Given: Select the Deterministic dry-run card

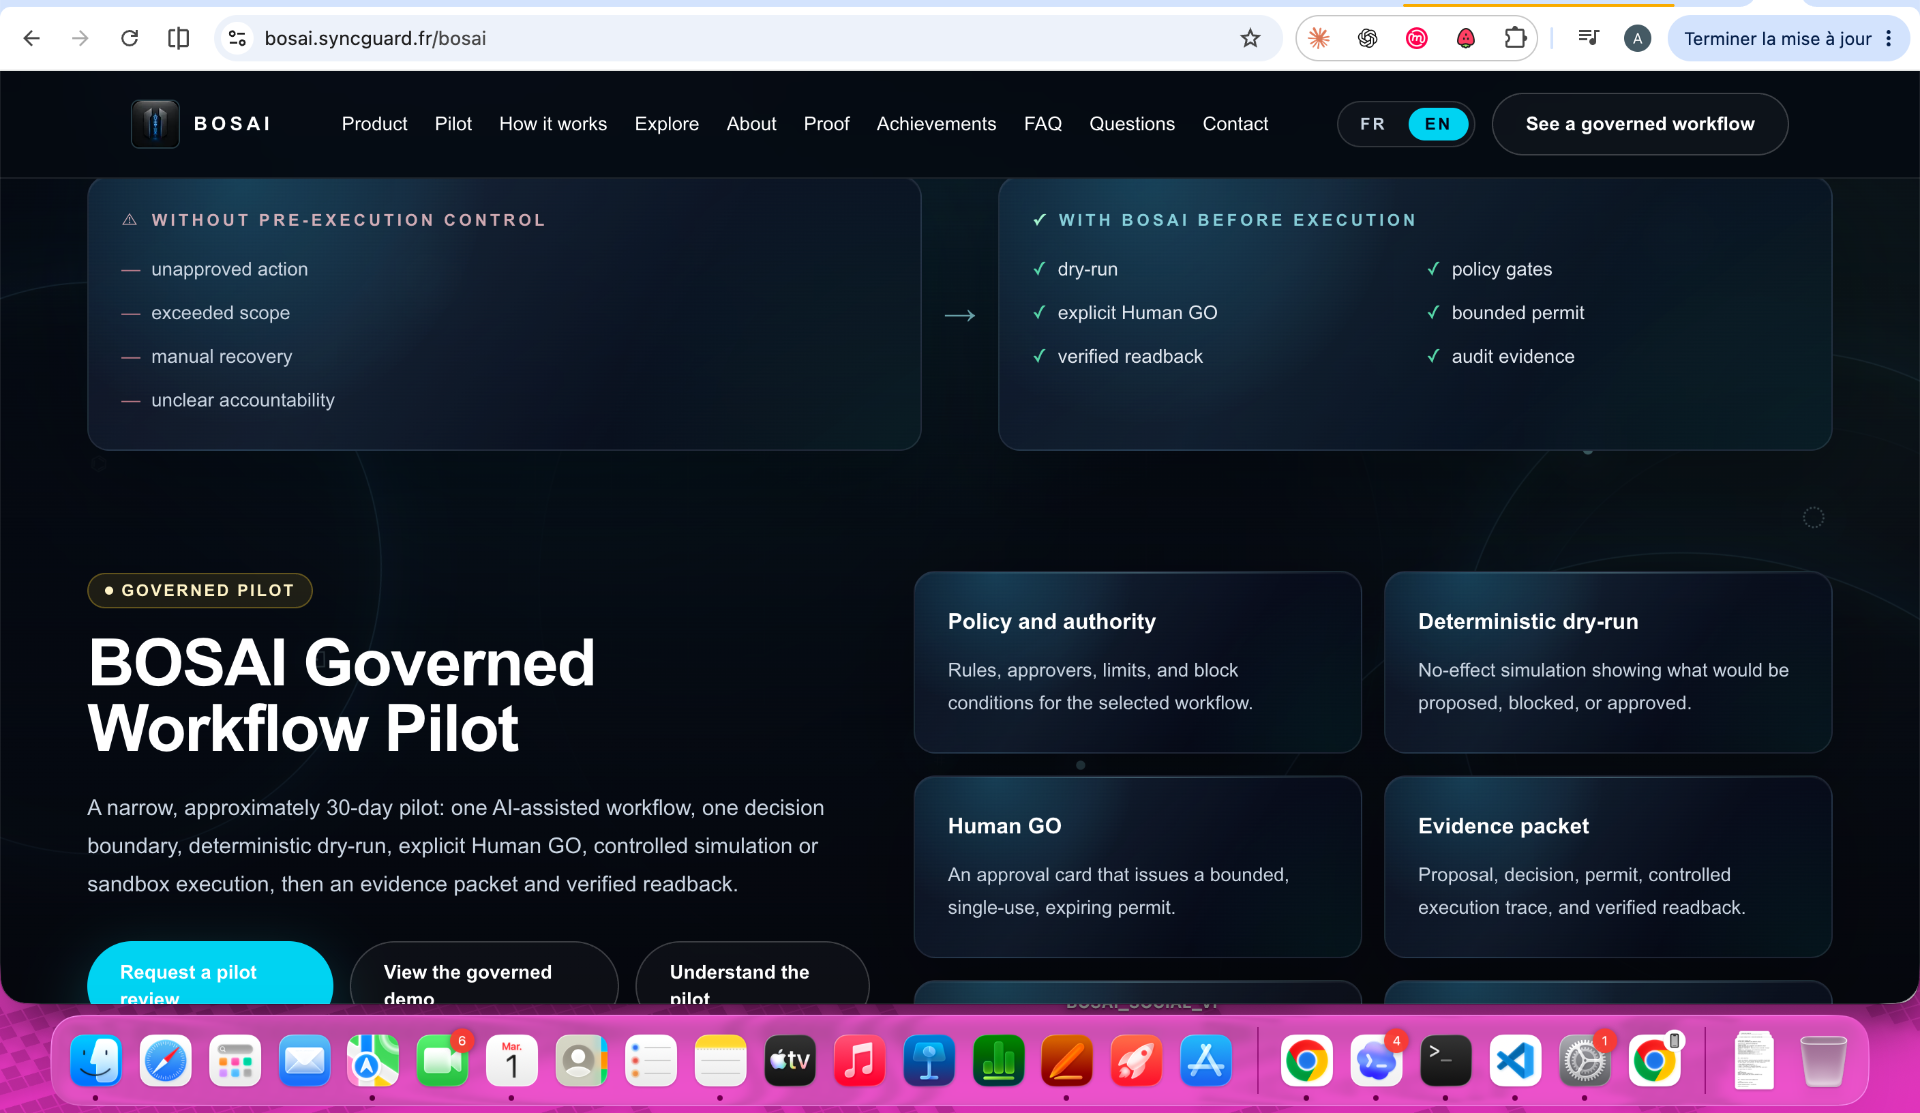Looking at the screenshot, I should (1608, 662).
